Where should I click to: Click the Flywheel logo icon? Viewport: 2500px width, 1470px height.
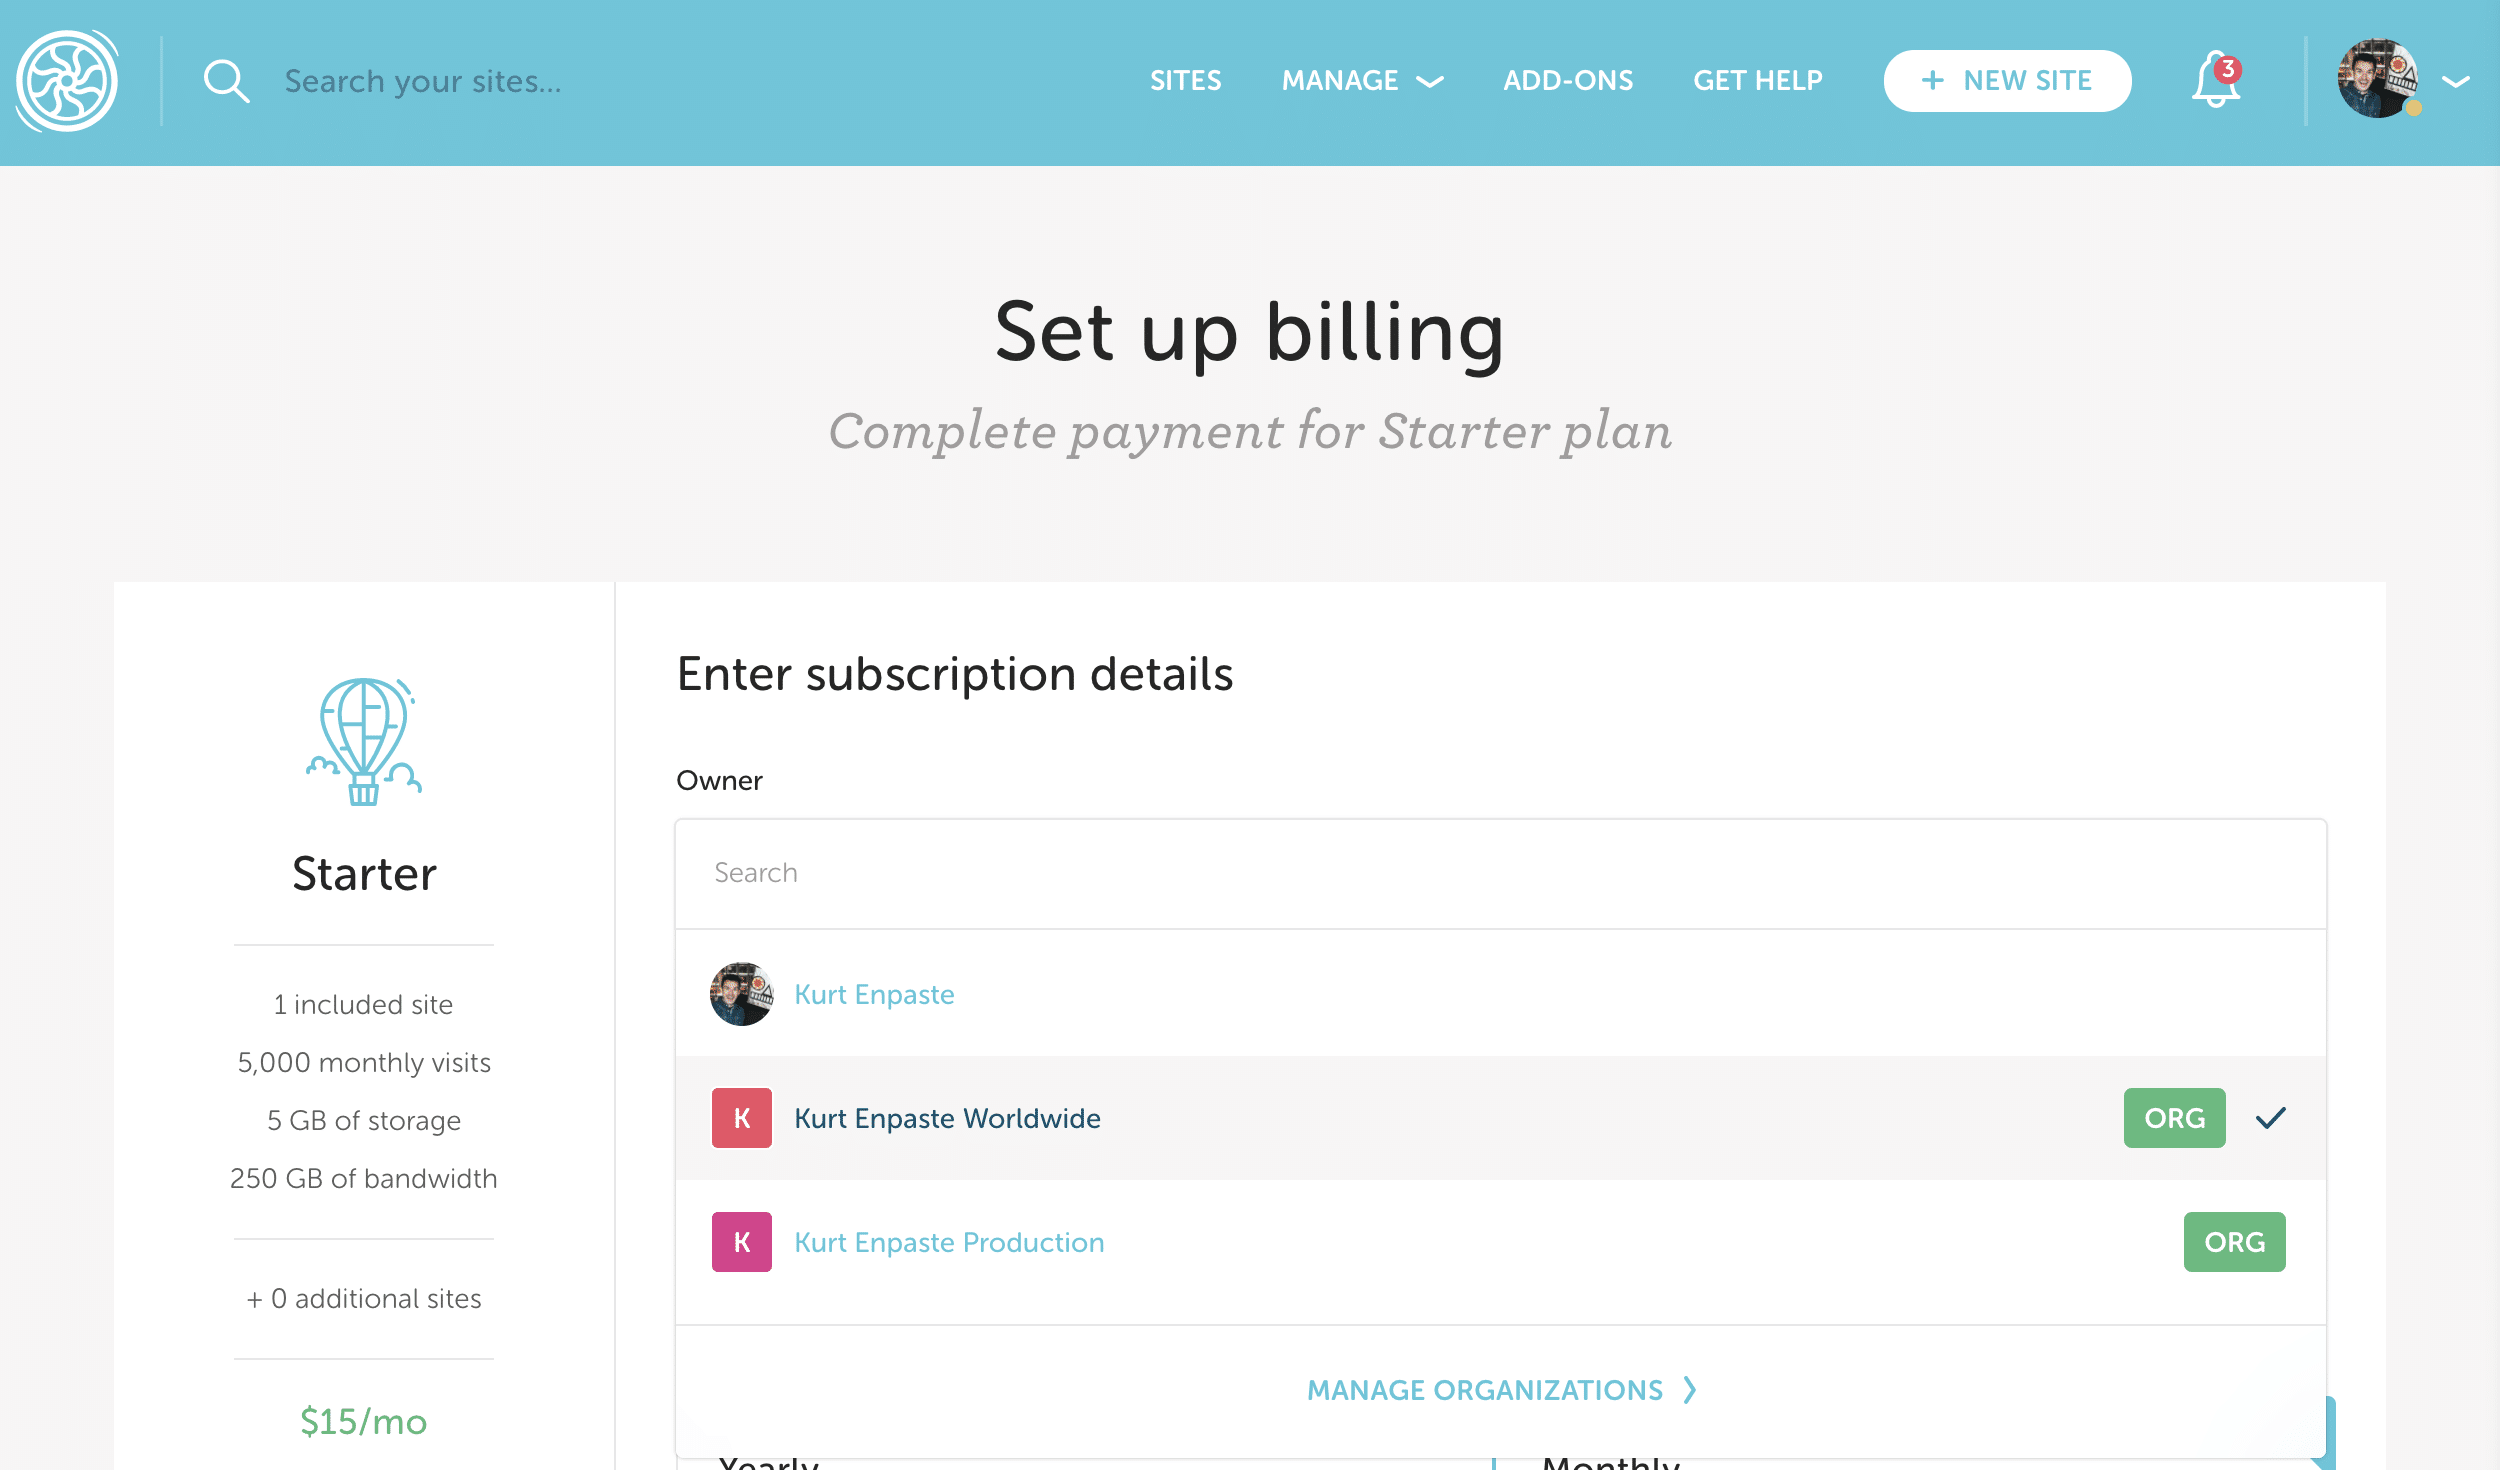(67, 81)
